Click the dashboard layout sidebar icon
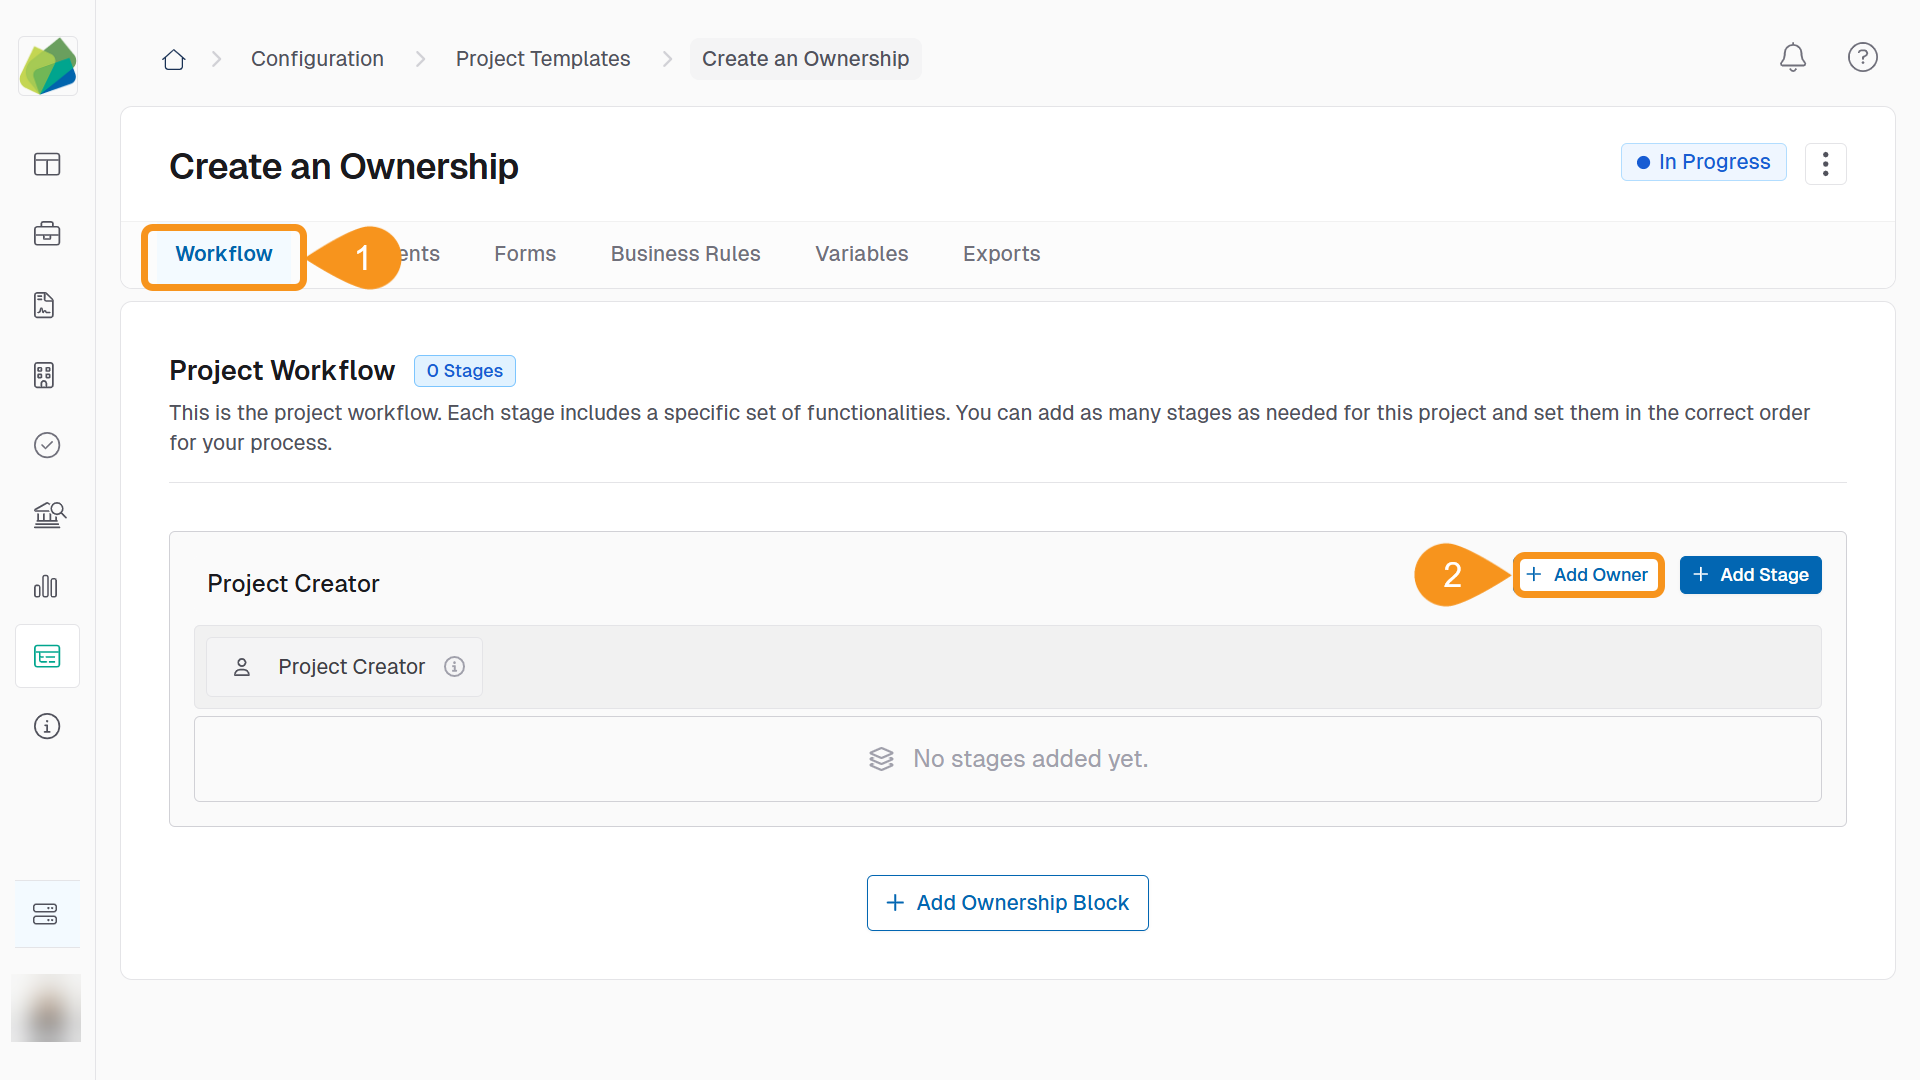 tap(47, 164)
